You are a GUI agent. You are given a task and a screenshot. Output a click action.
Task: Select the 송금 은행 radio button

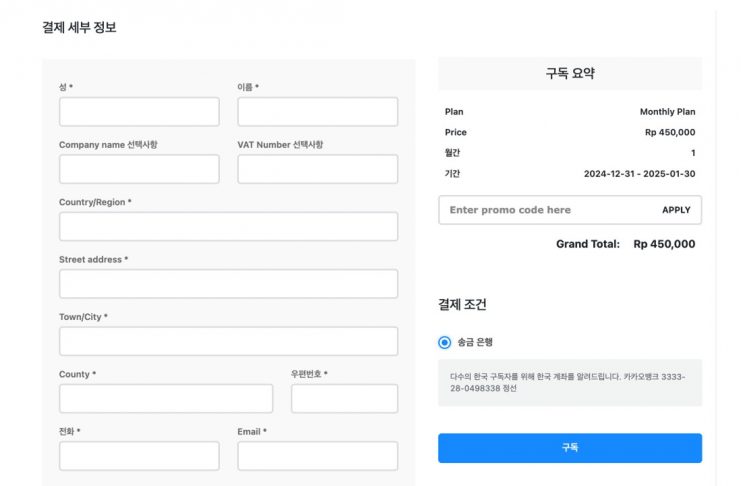click(445, 342)
